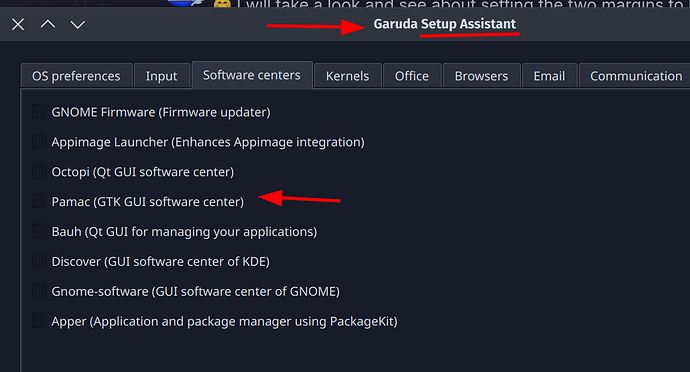The width and height of the screenshot is (690, 372).
Task: Open the Input tab
Action: point(161,76)
